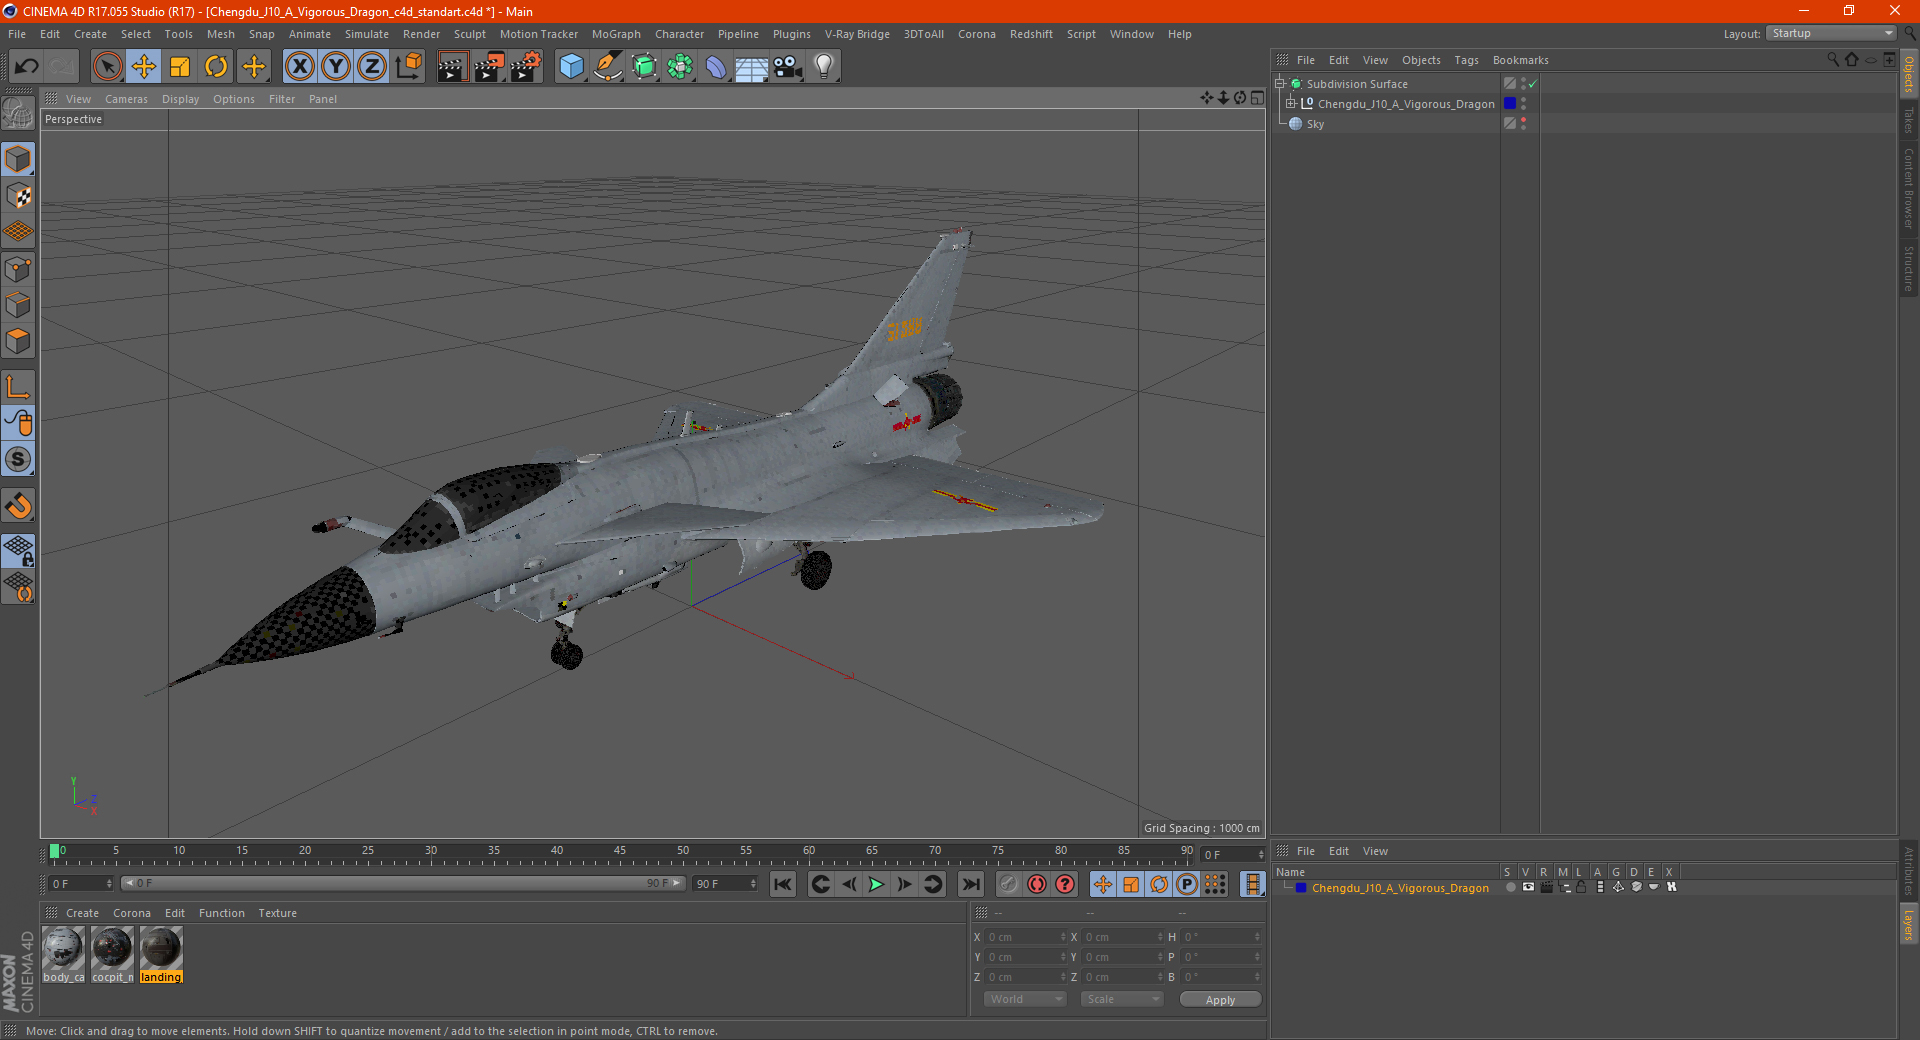Click Object Manager search magnifier icon

point(1833,60)
